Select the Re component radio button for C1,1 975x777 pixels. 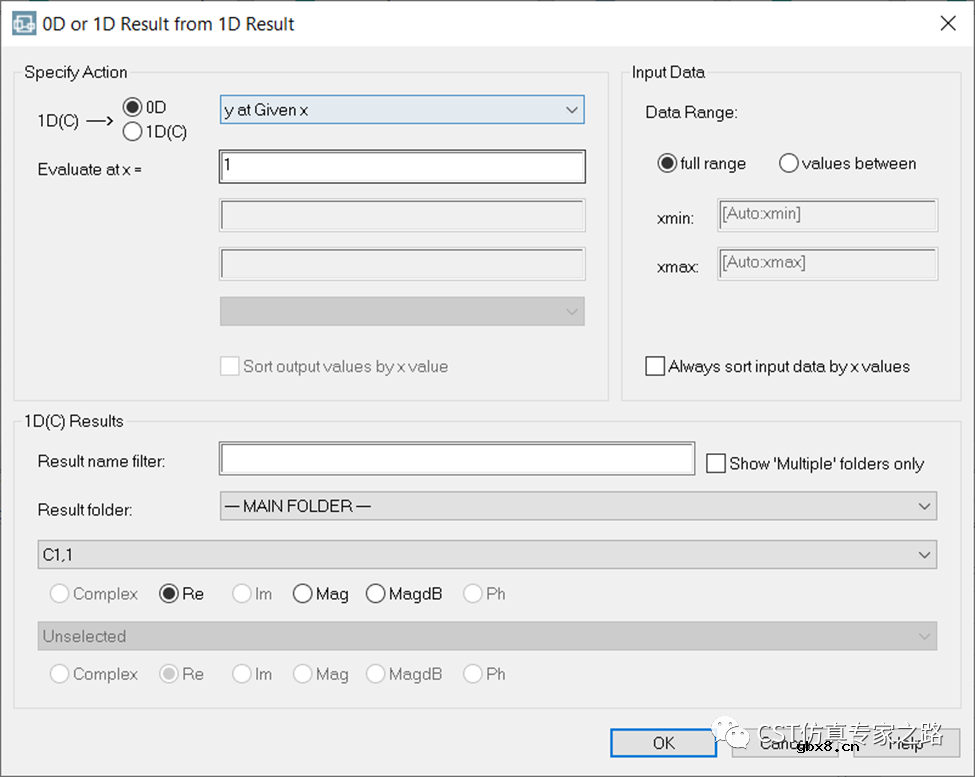pyautogui.click(x=170, y=594)
